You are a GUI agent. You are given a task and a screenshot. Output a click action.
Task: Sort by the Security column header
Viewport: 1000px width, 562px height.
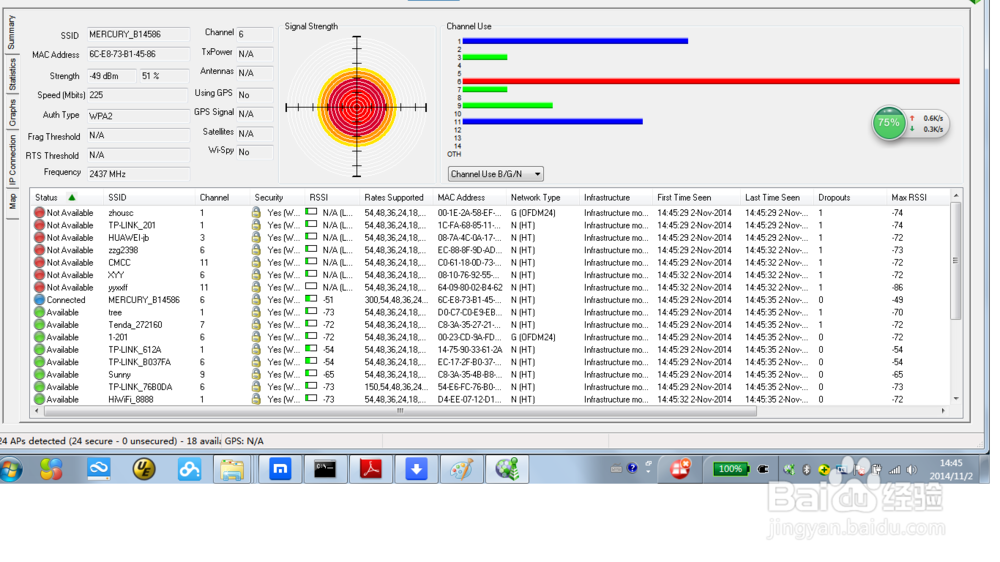coord(277,198)
